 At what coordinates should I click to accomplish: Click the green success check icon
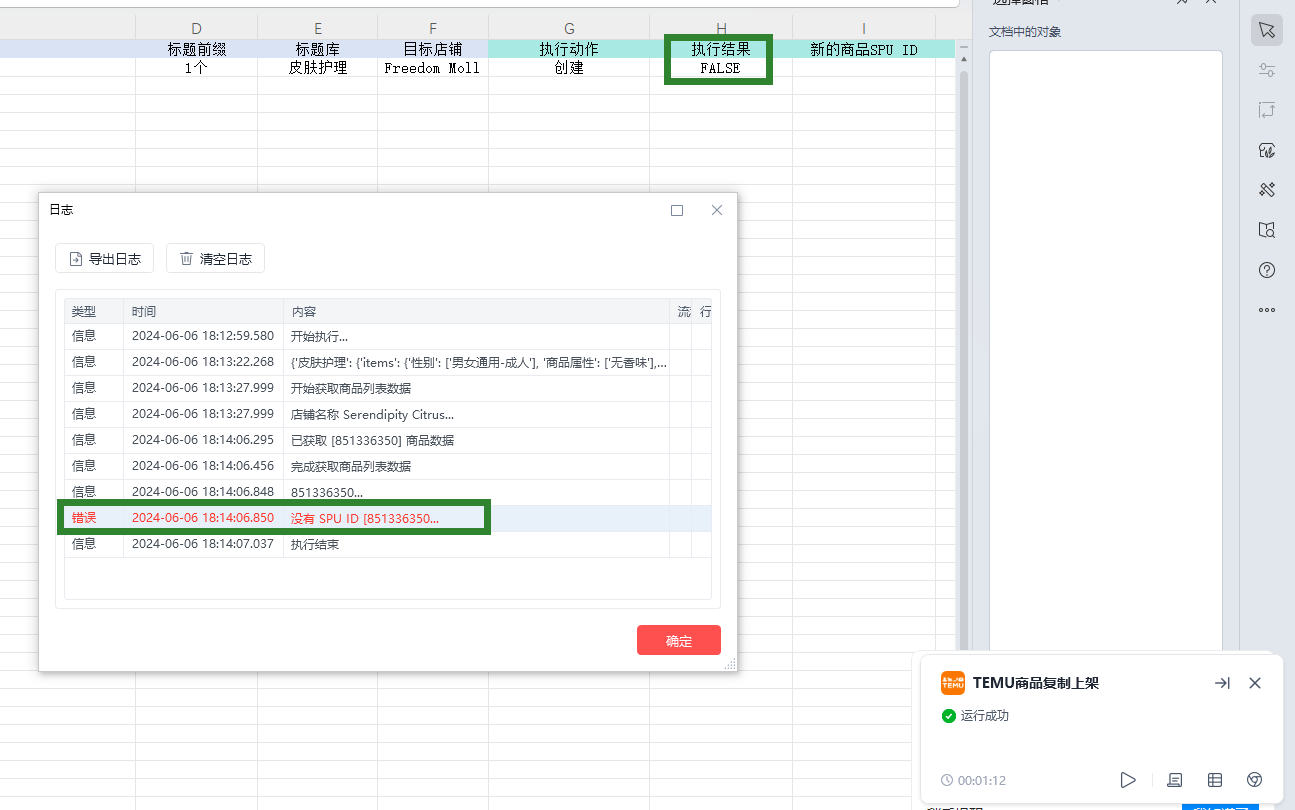(949, 716)
